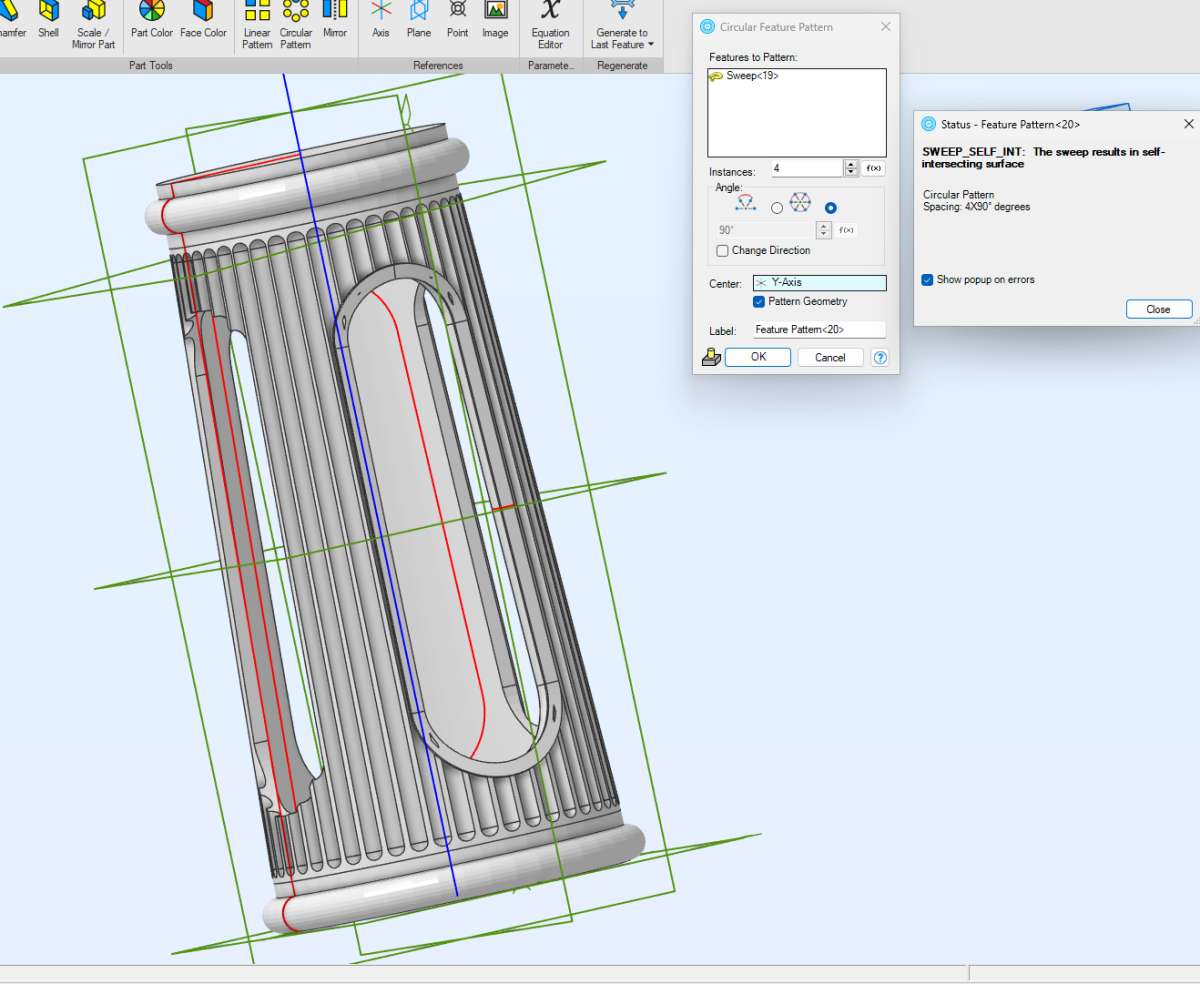Select the Chamfer tool in the ribbon
This screenshot has height=984, width=1200.
click(11, 20)
